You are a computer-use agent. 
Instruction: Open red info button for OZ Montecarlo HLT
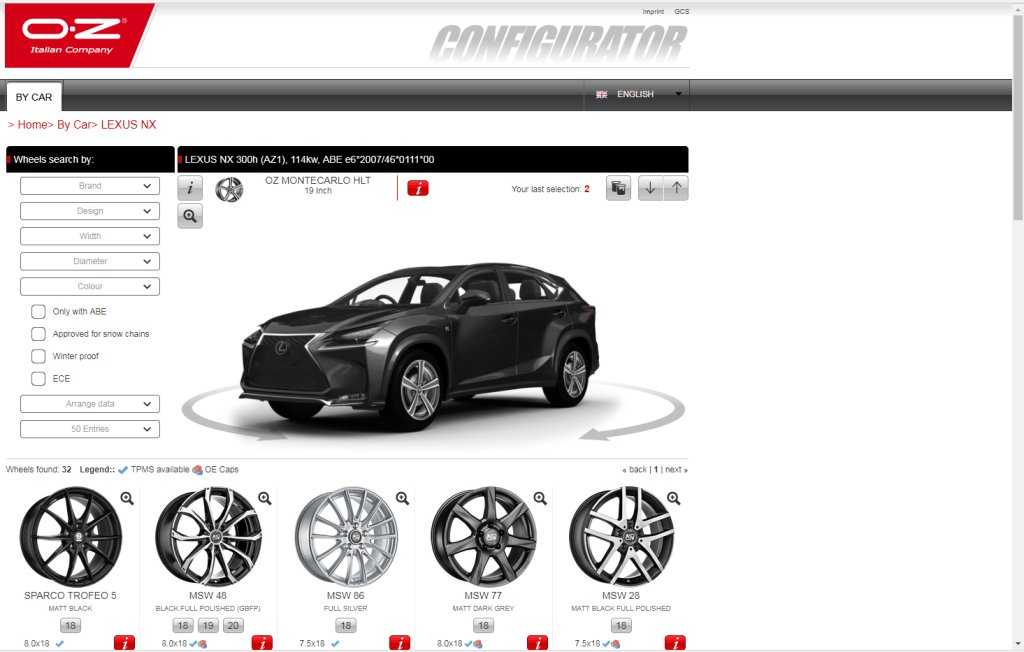(x=418, y=189)
